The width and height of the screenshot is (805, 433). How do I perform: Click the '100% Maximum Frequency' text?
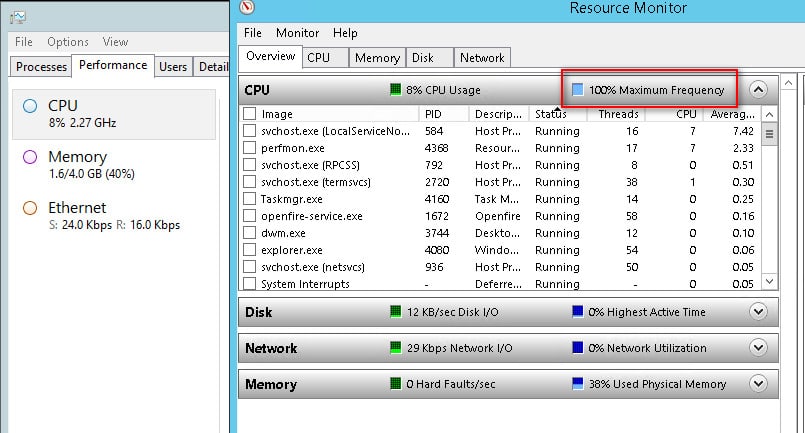(656, 90)
